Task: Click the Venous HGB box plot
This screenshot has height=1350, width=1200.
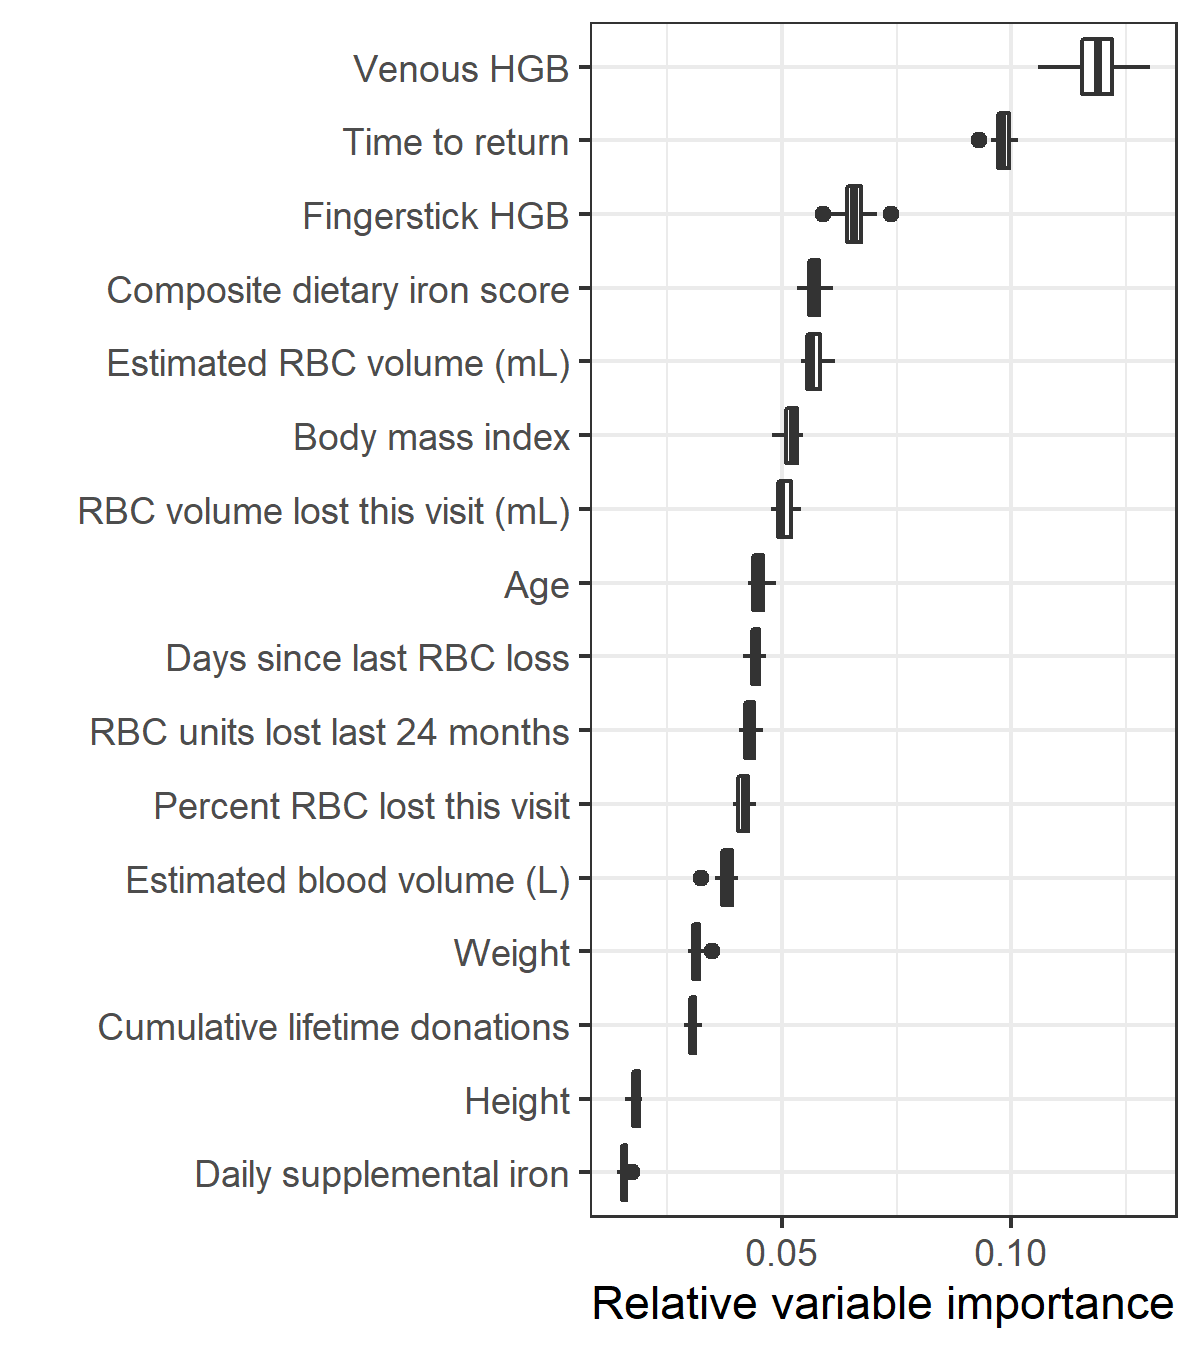Action: 1097,67
